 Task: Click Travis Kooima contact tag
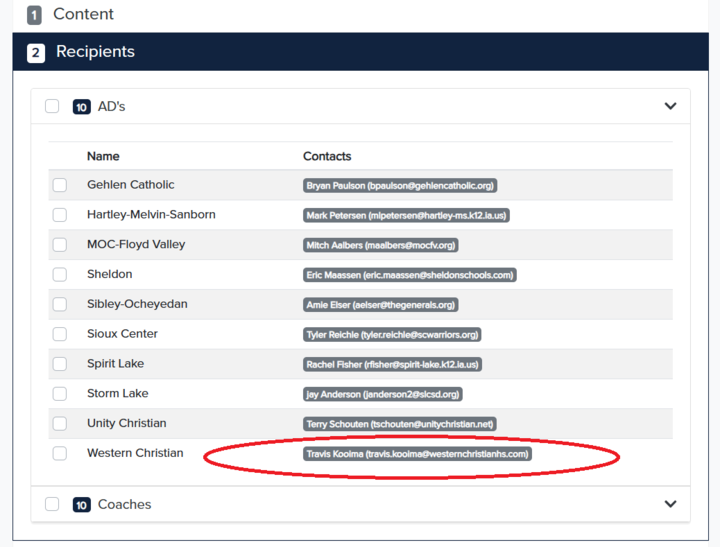[417, 454]
